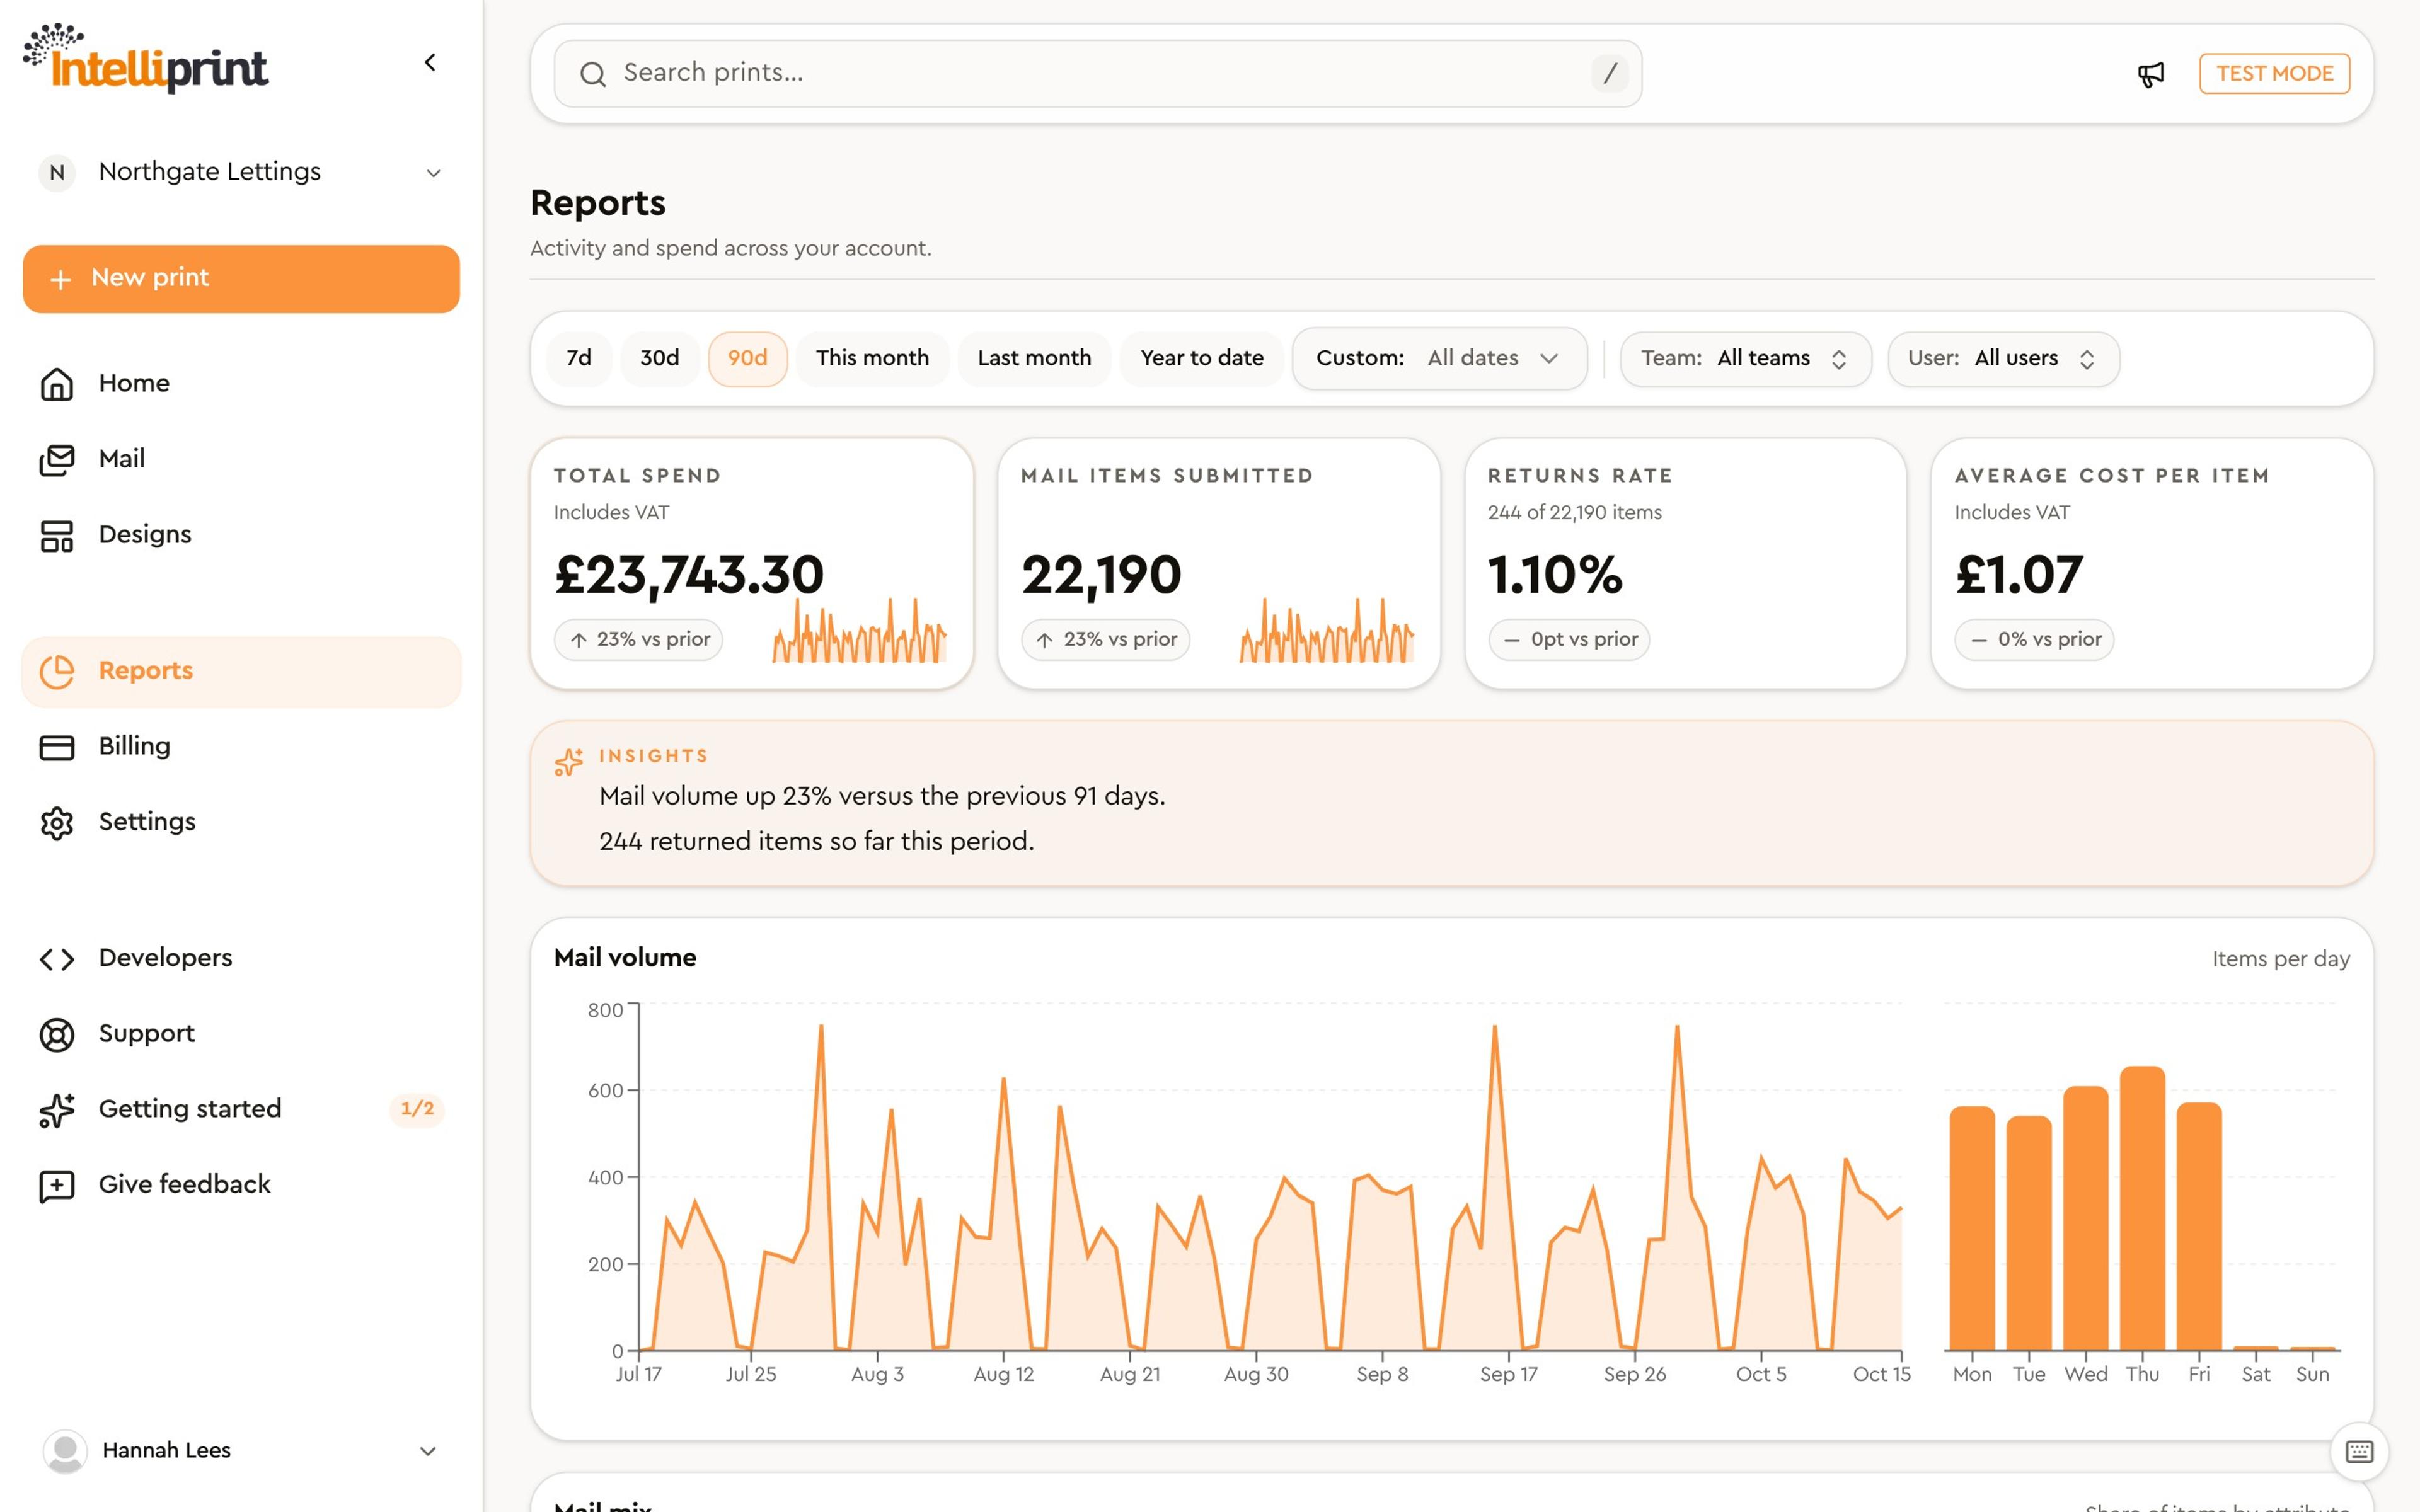Click the search magnifier icon
This screenshot has height=1512, width=2420.
coord(592,74)
